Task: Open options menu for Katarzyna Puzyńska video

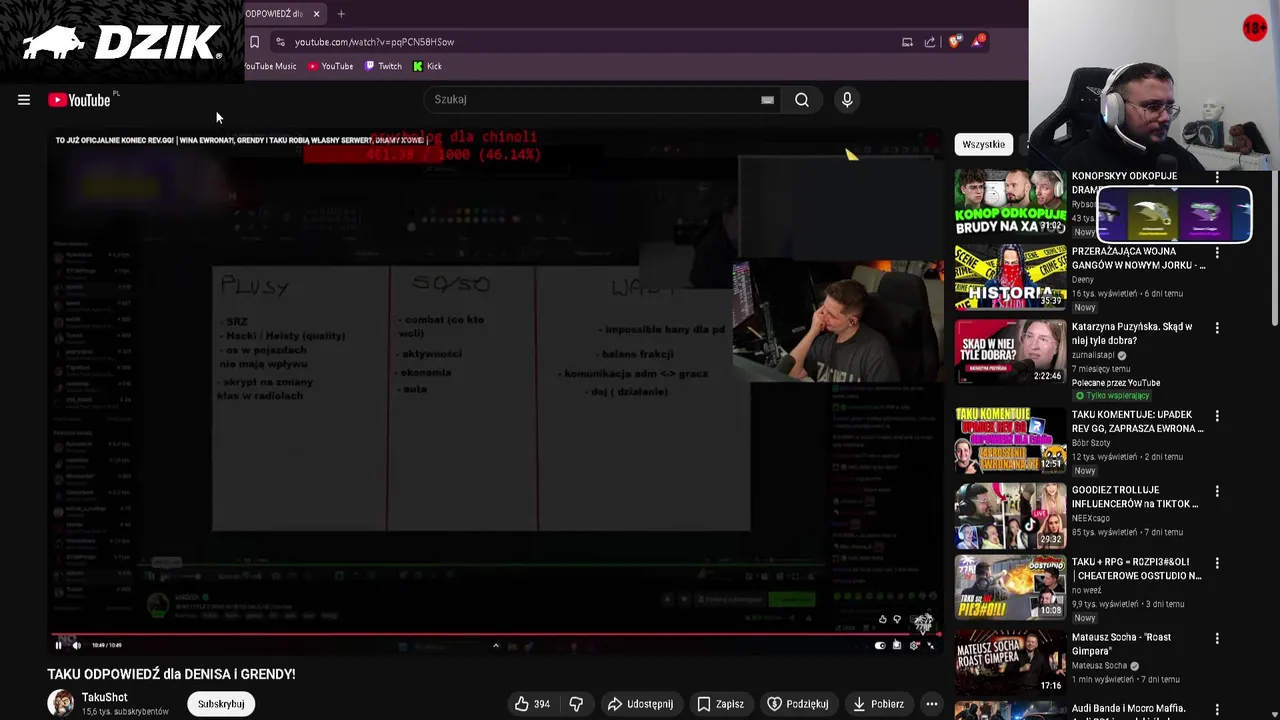Action: click(1217, 328)
